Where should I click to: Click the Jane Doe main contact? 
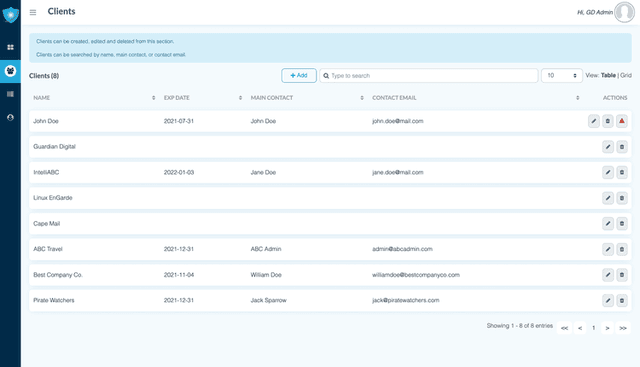(x=263, y=172)
